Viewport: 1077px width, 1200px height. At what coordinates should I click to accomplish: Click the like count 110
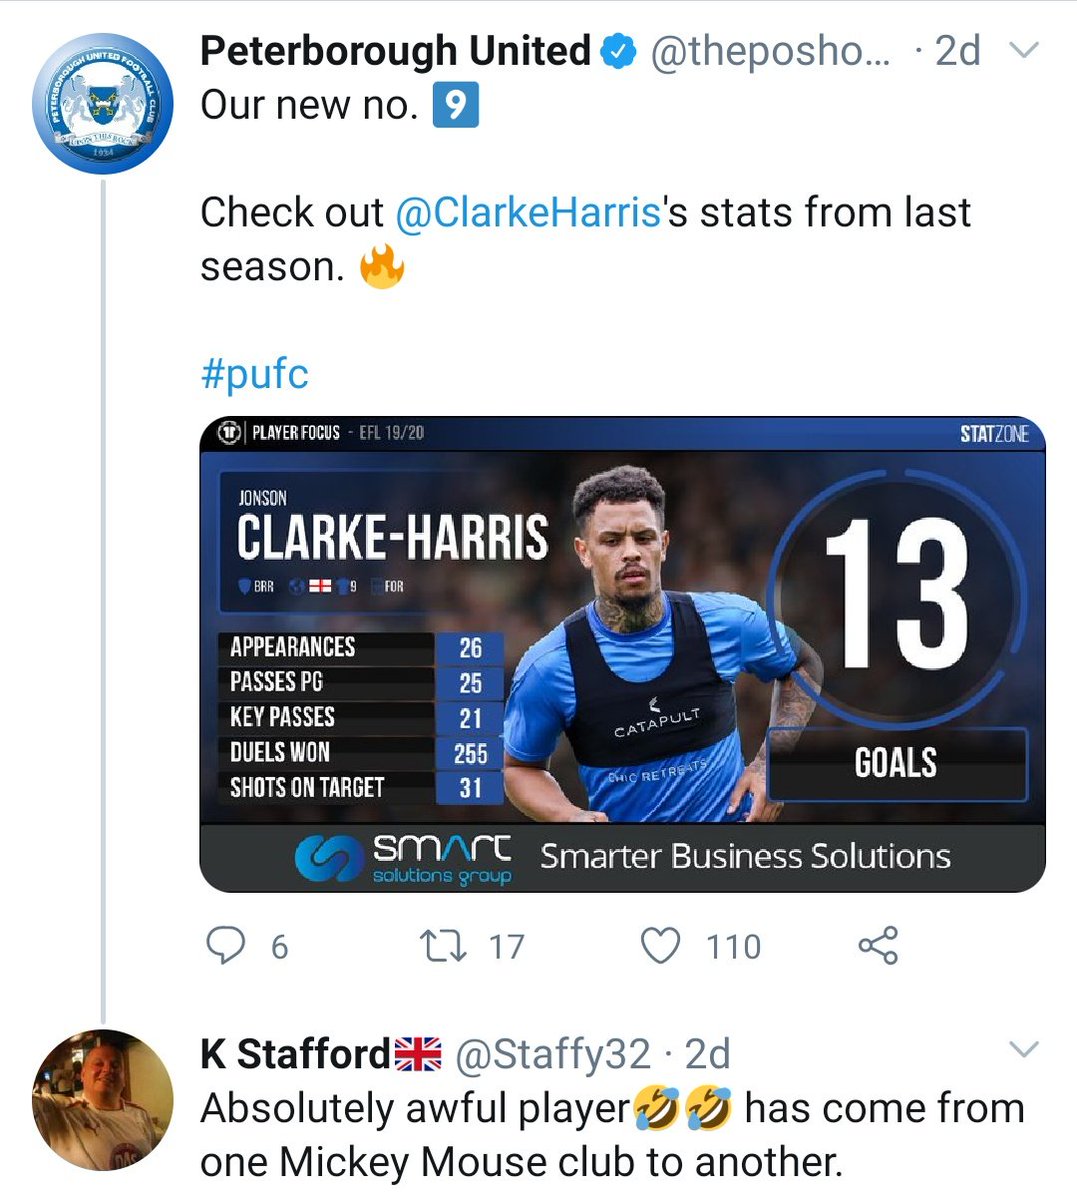(x=734, y=947)
